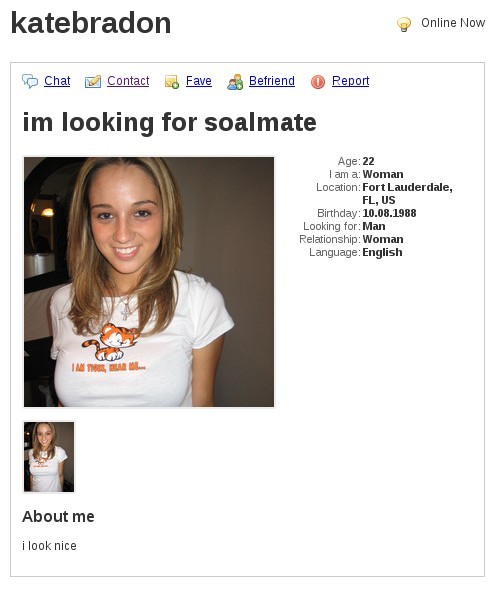Click the Befriend people icon
Image resolution: width=503 pixels, height=590 pixels.
click(235, 82)
